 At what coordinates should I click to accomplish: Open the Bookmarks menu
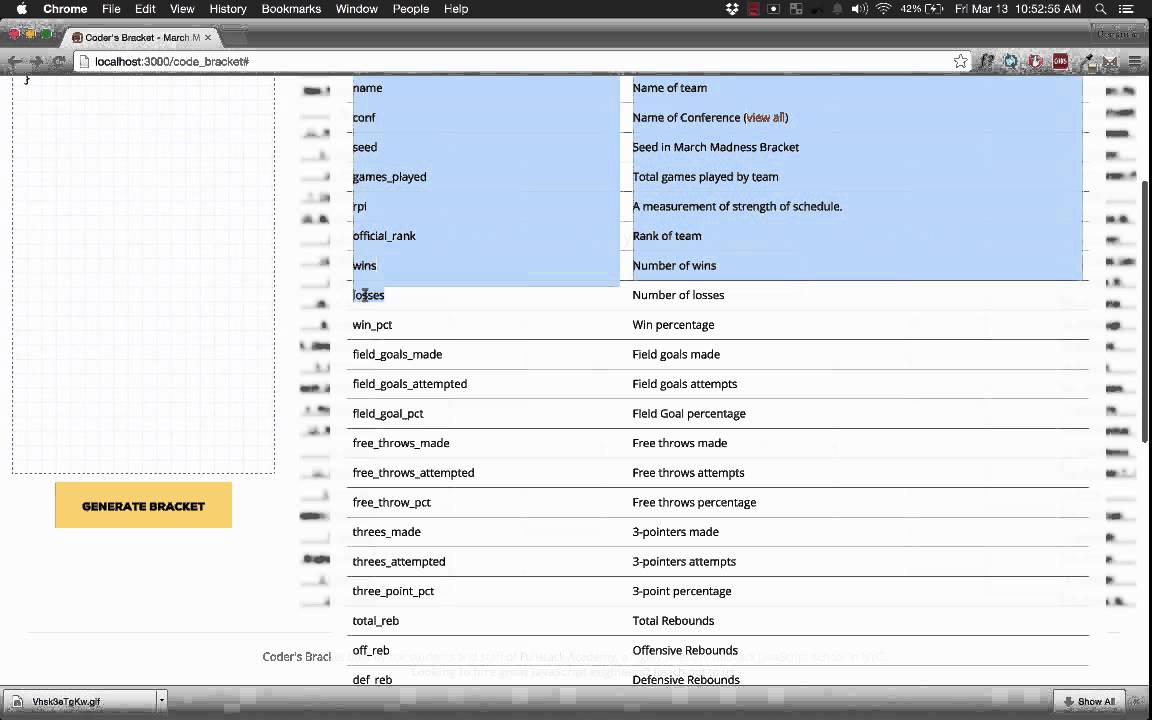pos(291,9)
